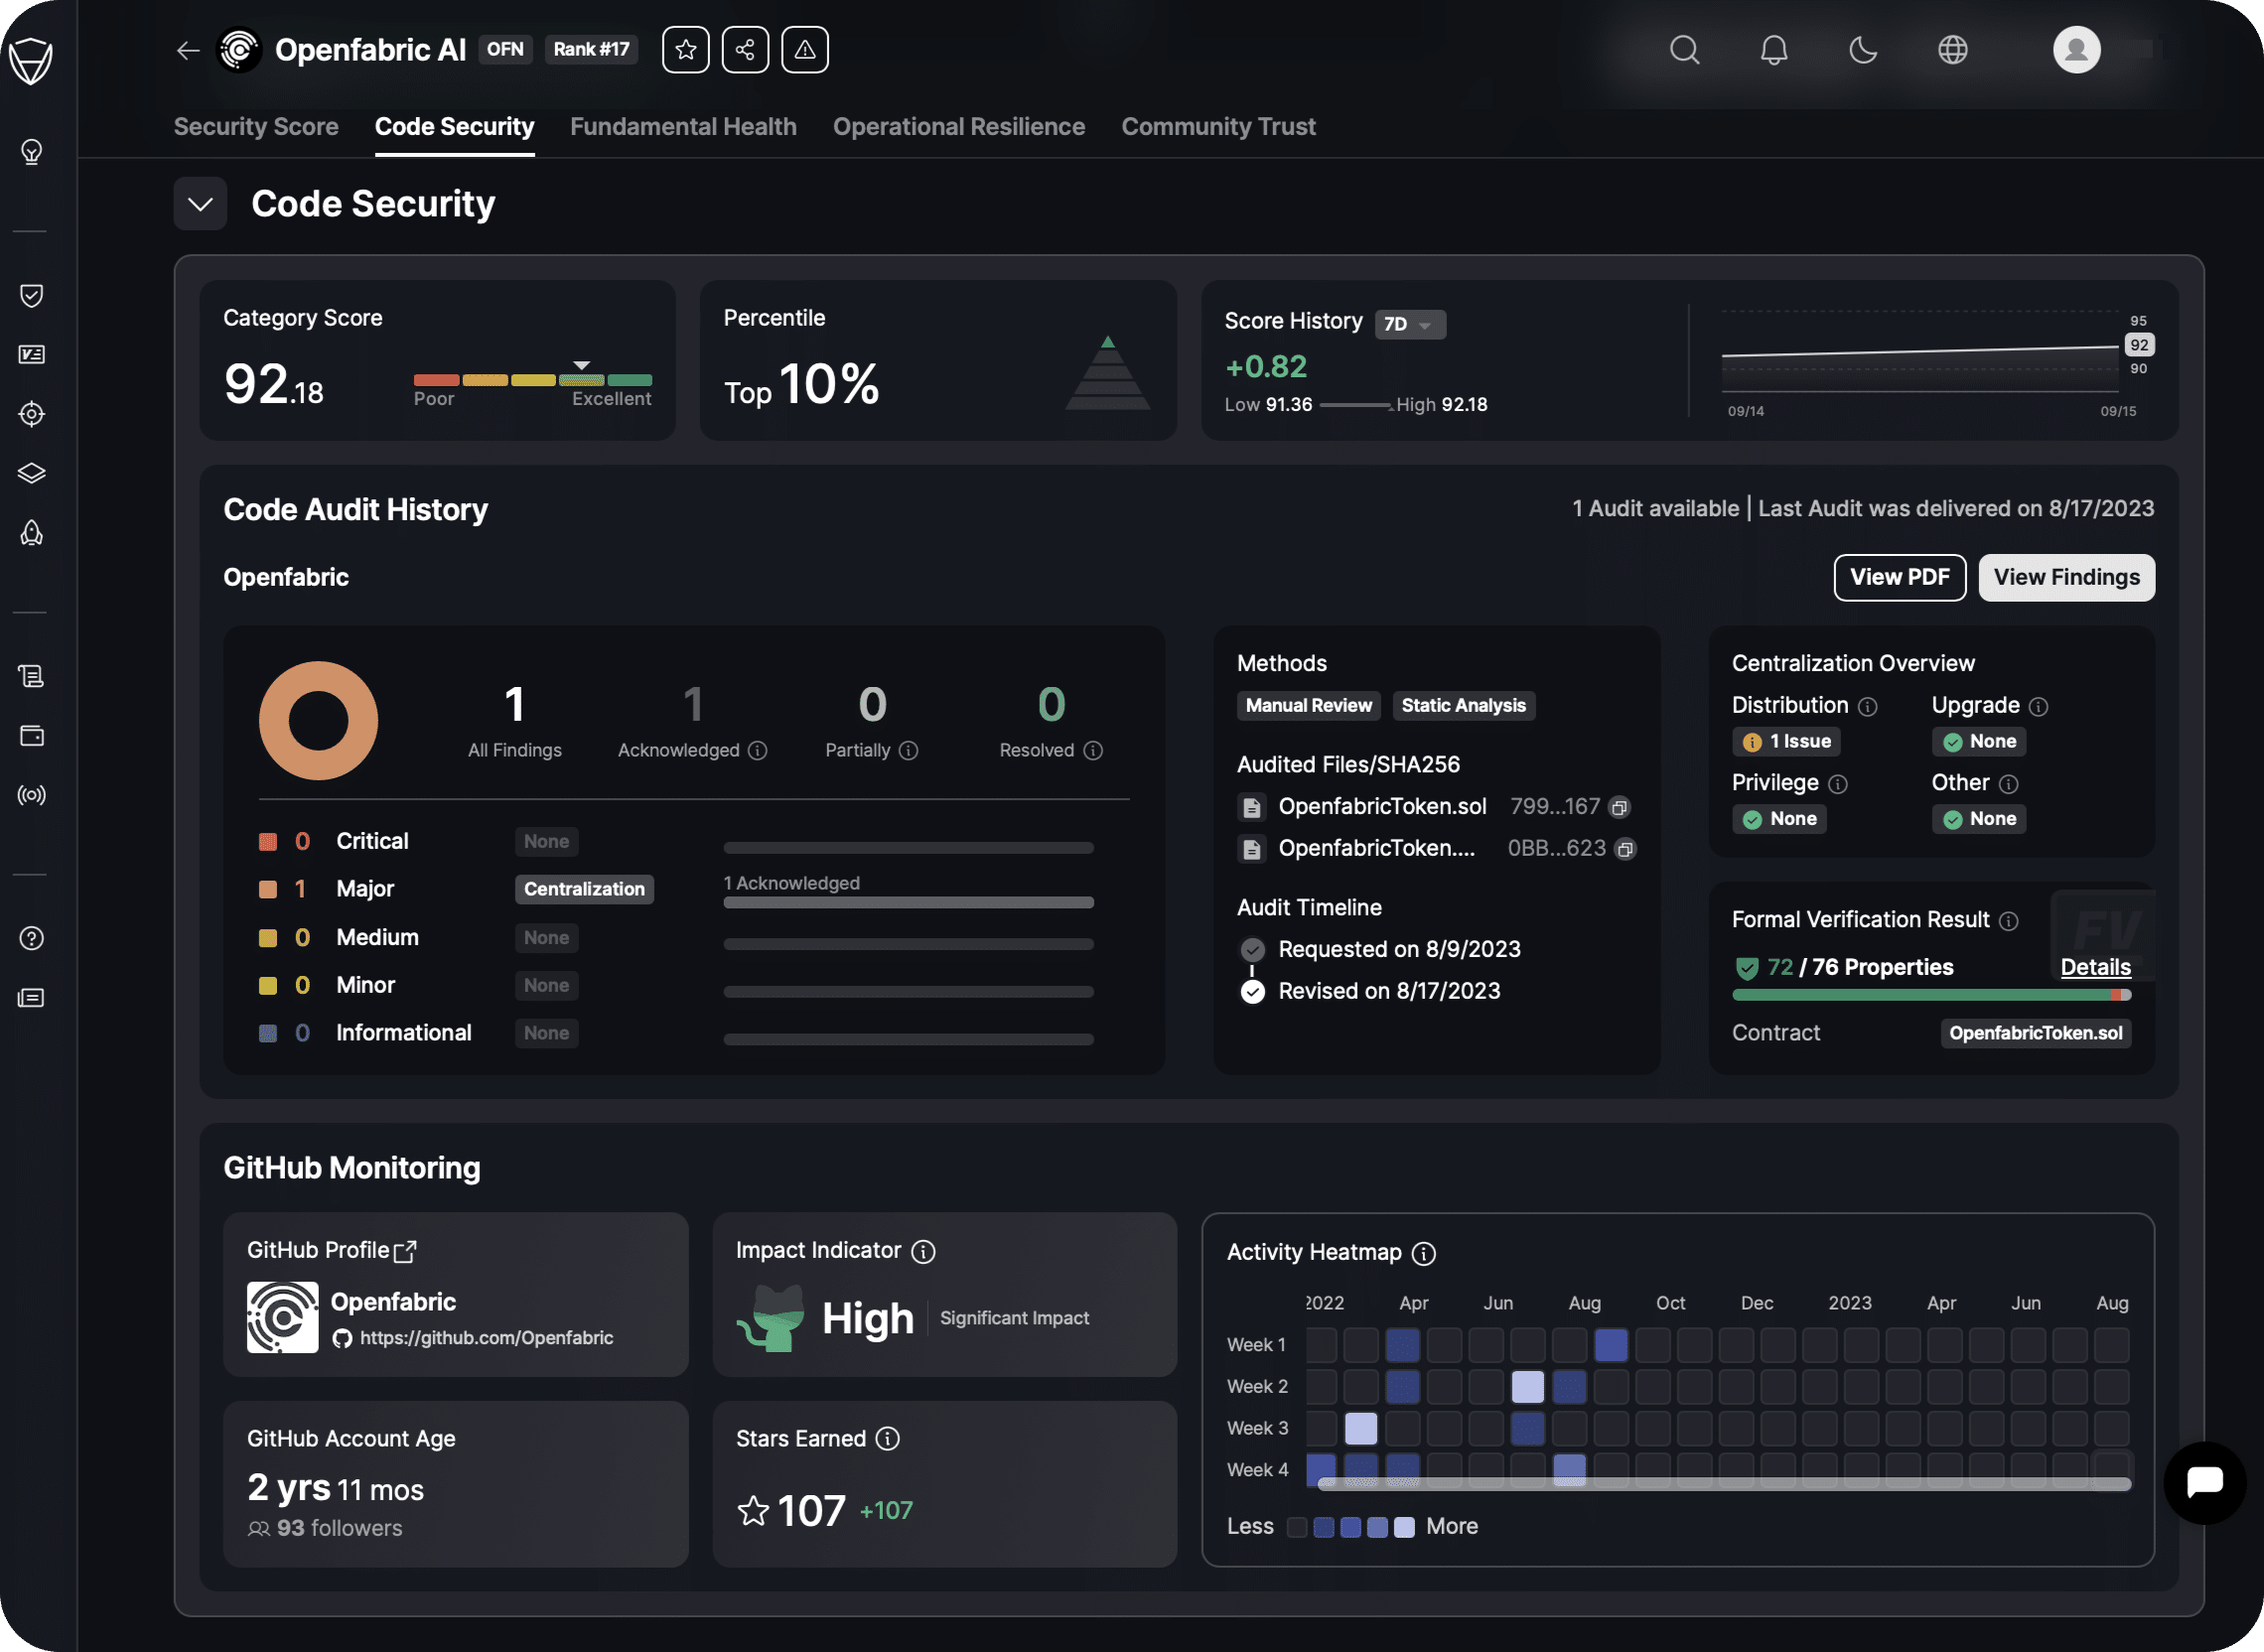Copy the hash 0BB...623
Viewport: 2264px width, 1652px height.
tap(1626, 849)
